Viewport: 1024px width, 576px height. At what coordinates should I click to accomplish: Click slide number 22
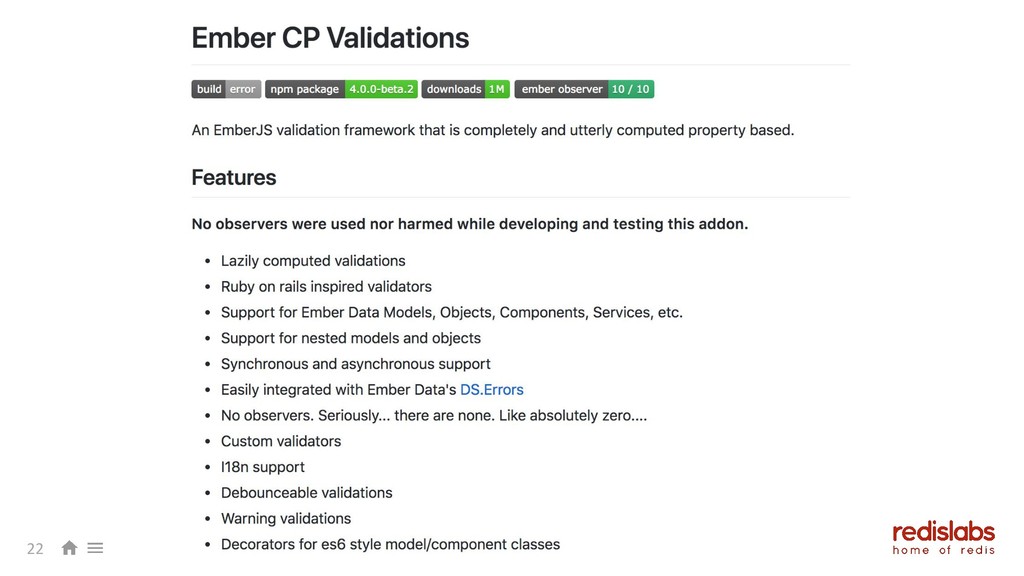pyautogui.click(x=35, y=549)
